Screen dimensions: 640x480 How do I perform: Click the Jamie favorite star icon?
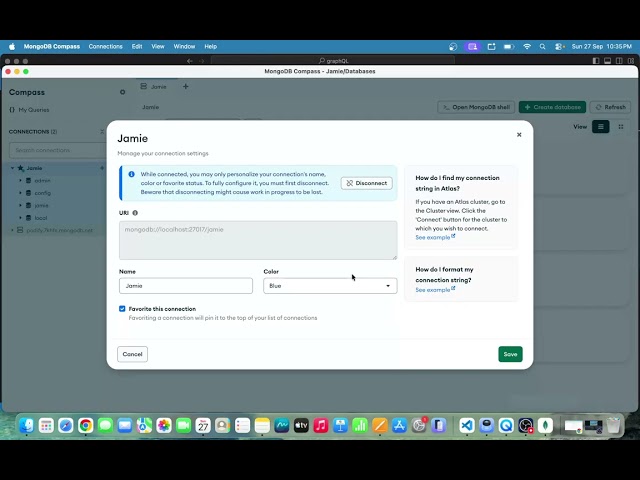click(x=21, y=168)
